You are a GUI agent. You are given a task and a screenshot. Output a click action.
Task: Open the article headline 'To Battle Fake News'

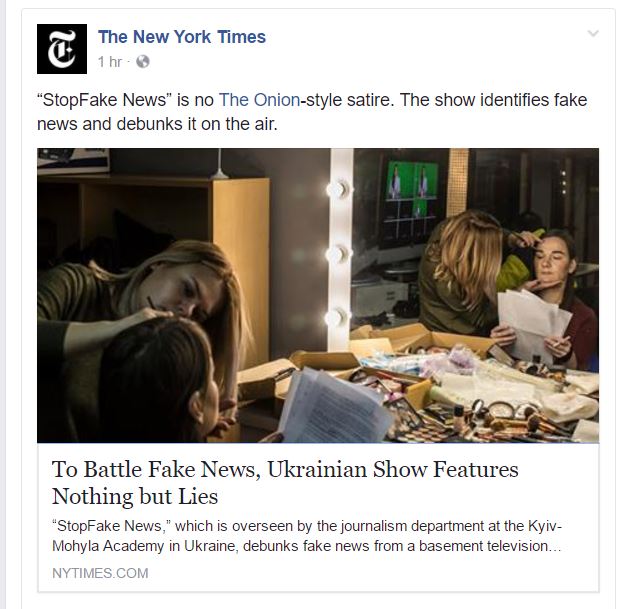click(285, 482)
